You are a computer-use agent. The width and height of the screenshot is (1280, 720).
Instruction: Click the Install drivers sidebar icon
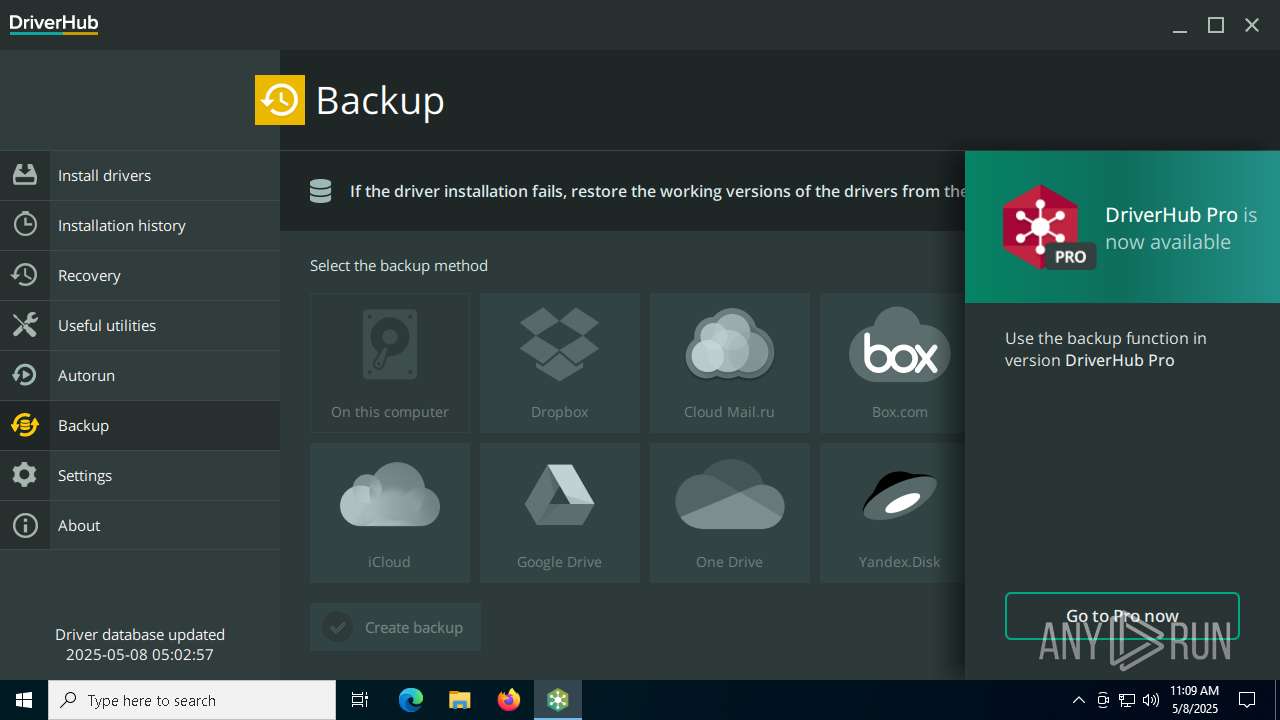point(25,175)
